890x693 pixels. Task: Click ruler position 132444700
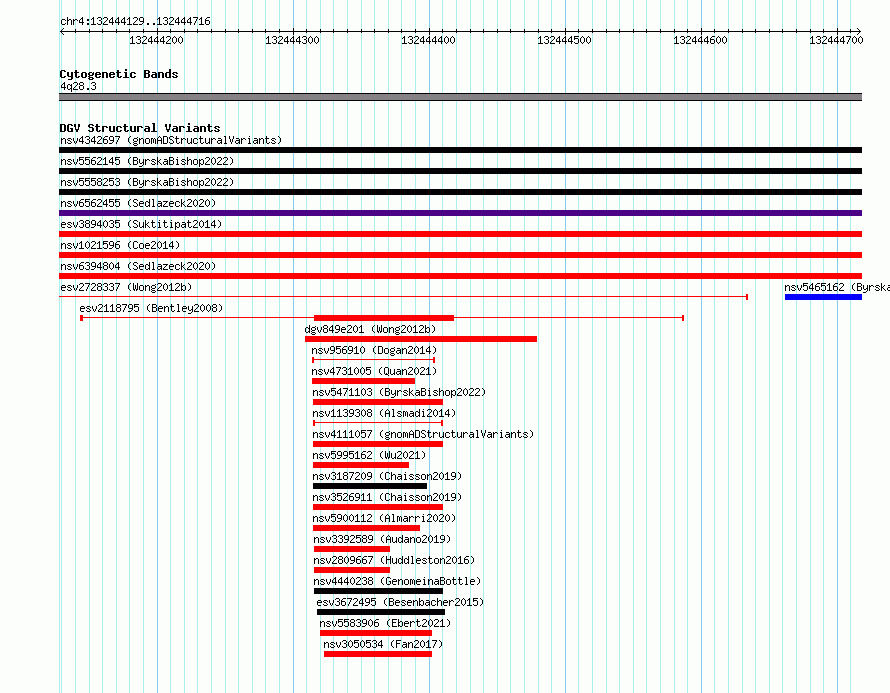pos(836,40)
